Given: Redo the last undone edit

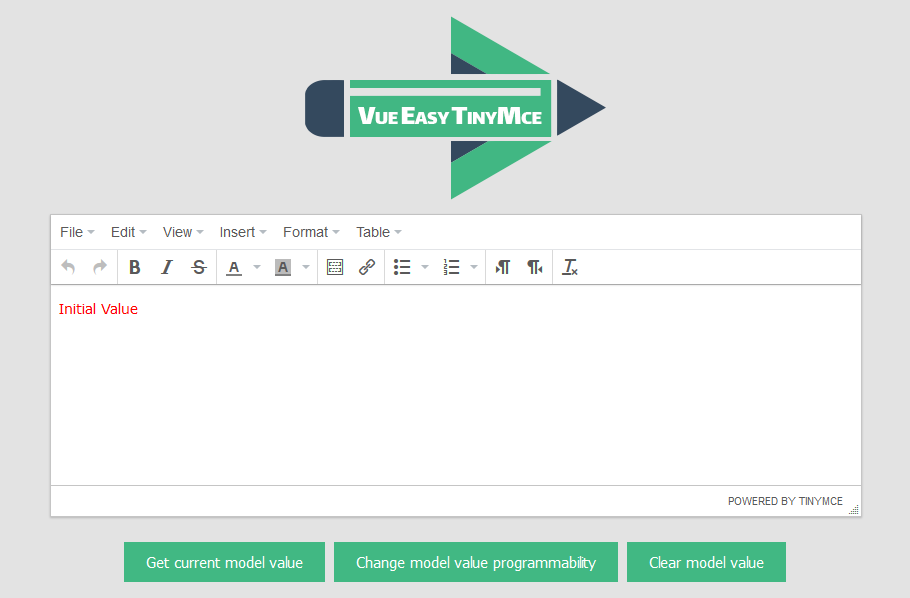Looking at the screenshot, I should pos(100,267).
